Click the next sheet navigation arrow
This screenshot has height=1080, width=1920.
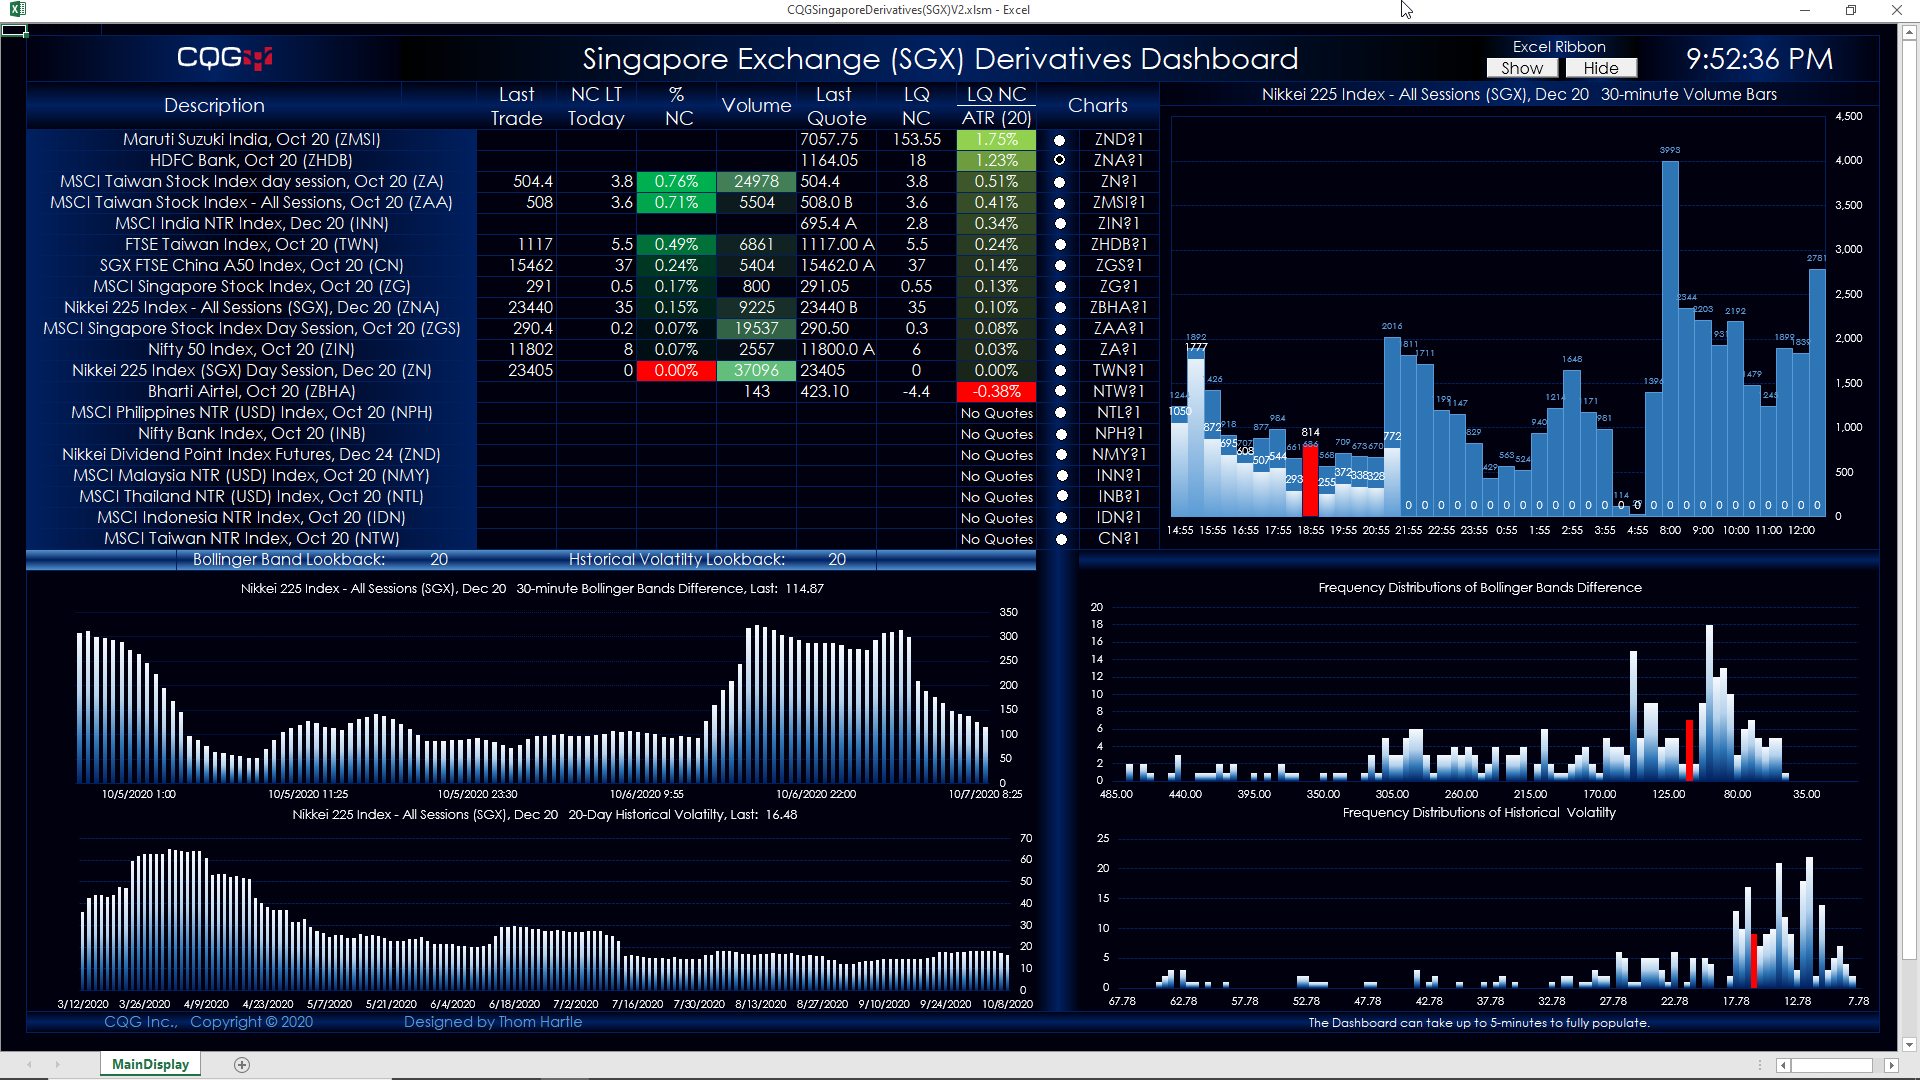(57, 1065)
